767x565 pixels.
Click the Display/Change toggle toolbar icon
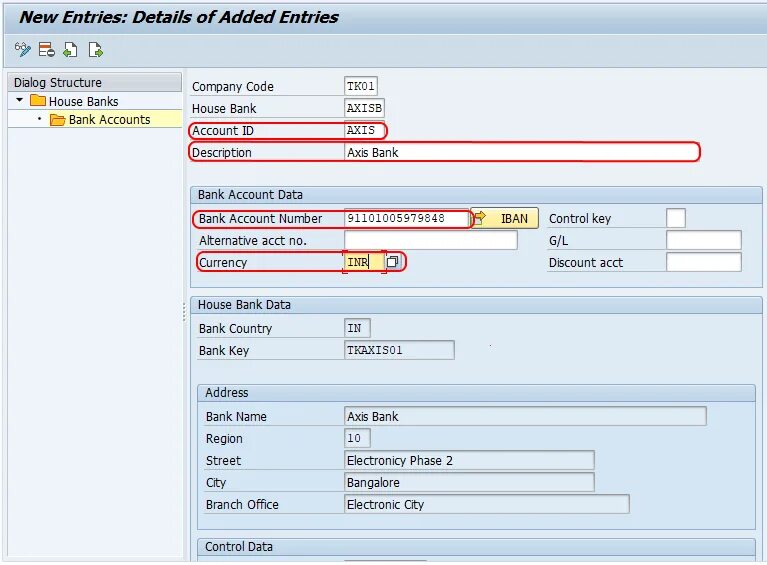point(23,49)
